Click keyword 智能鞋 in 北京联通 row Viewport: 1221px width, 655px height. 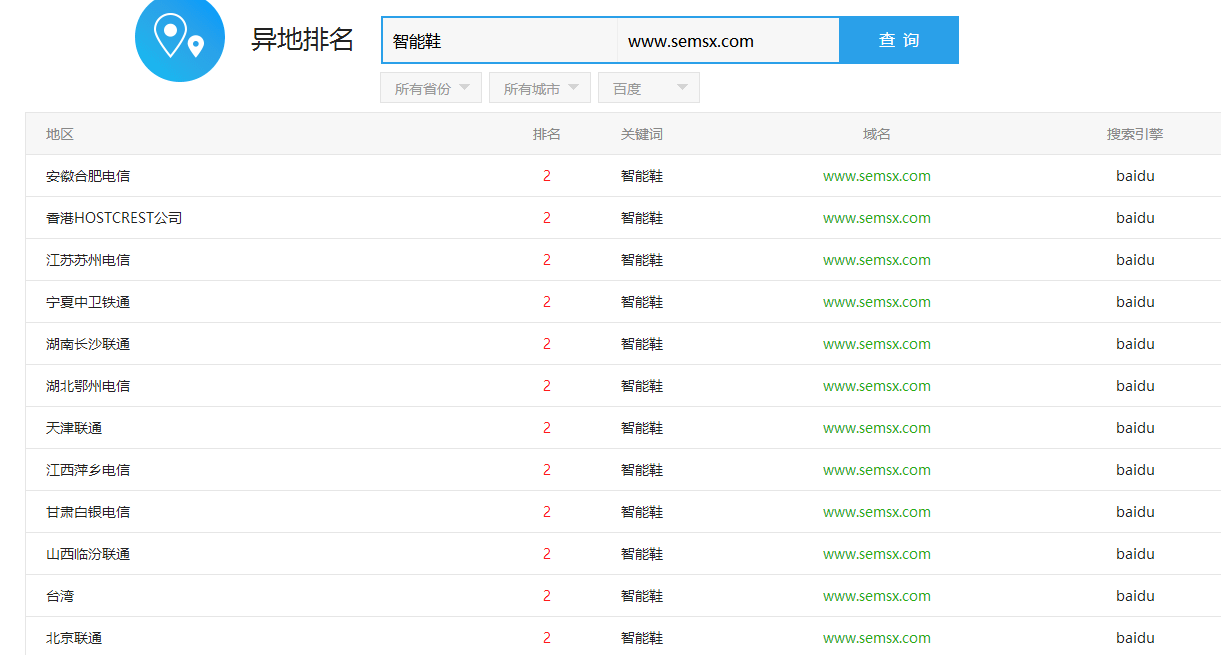642,638
